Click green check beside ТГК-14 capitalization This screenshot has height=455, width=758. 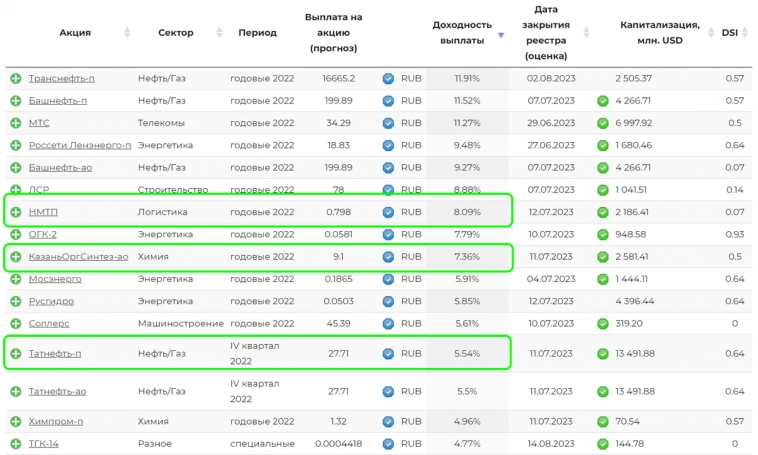pyautogui.click(x=602, y=444)
